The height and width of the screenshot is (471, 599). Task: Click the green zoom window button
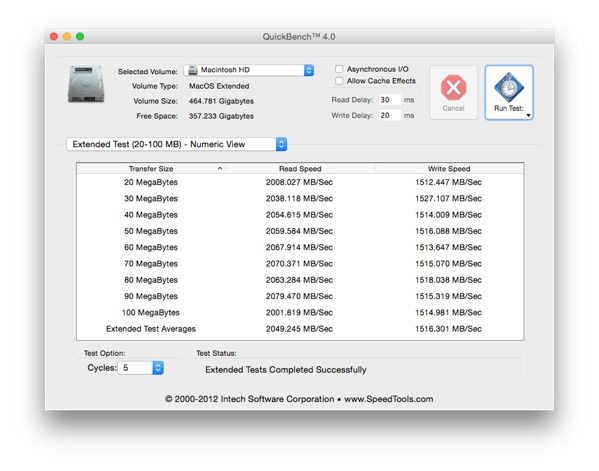pyautogui.click(x=80, y=36)
